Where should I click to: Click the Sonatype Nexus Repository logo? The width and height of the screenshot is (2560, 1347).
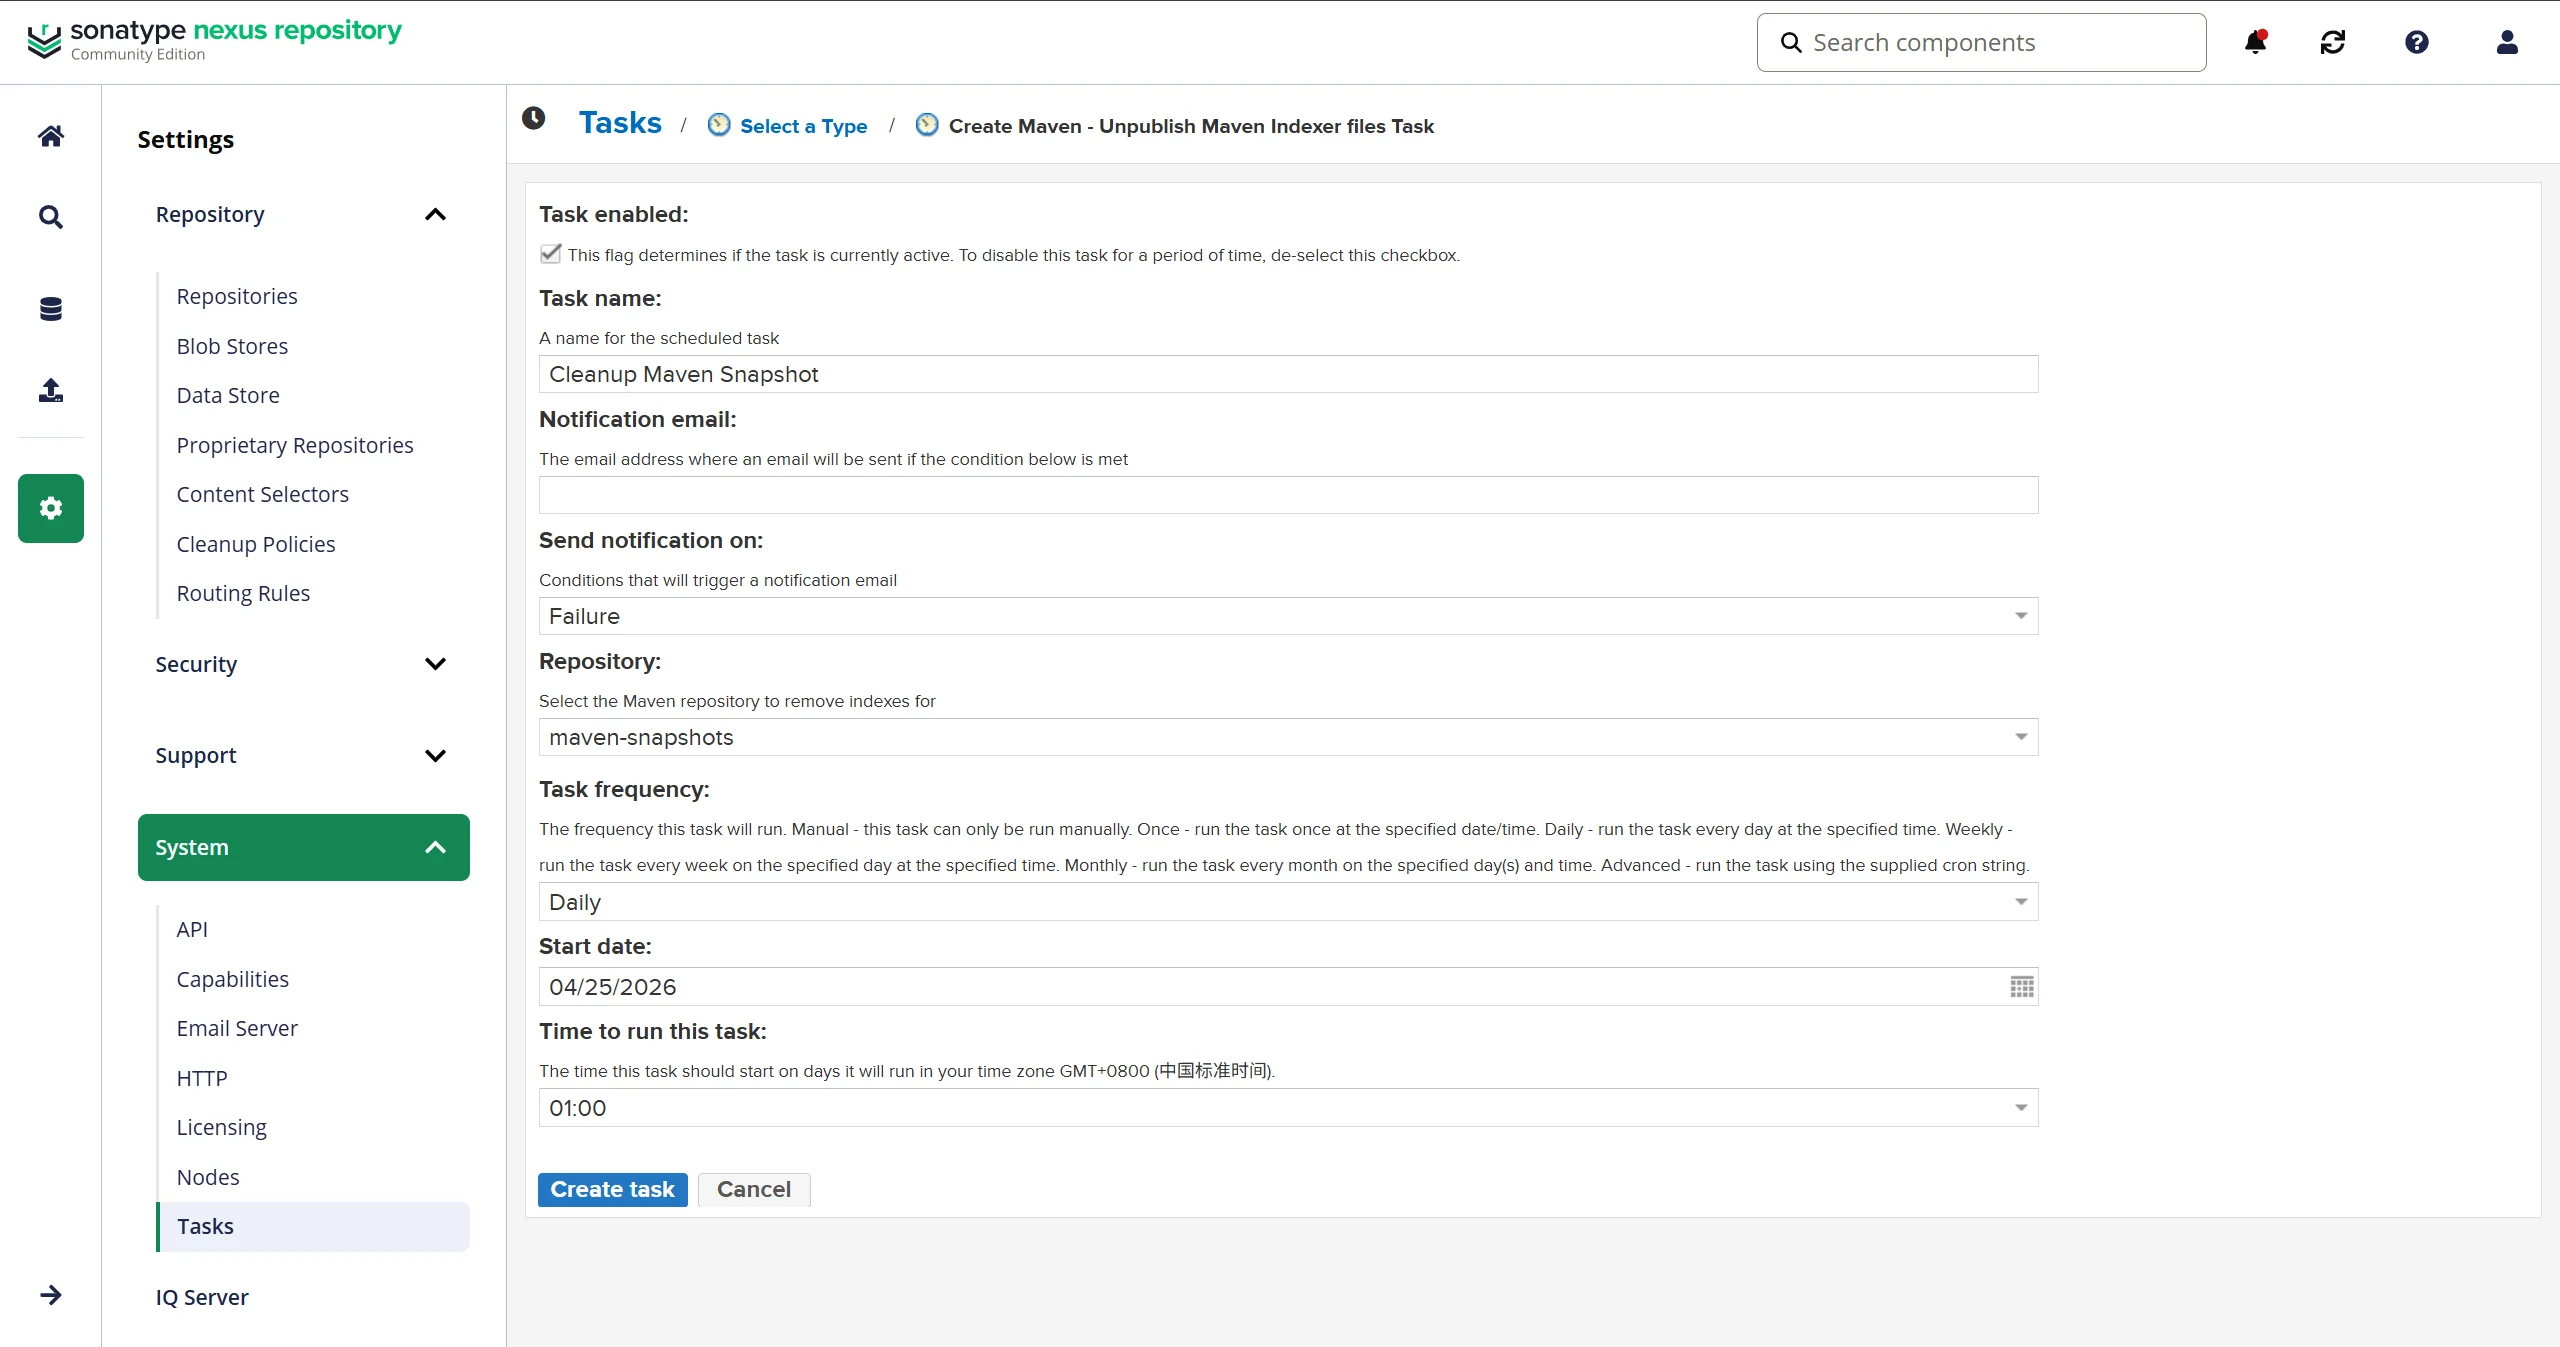point(214,41)
